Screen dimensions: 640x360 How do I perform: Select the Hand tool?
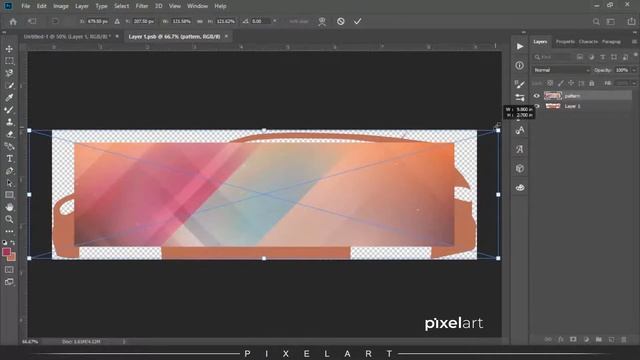click(x=9, y=207)
